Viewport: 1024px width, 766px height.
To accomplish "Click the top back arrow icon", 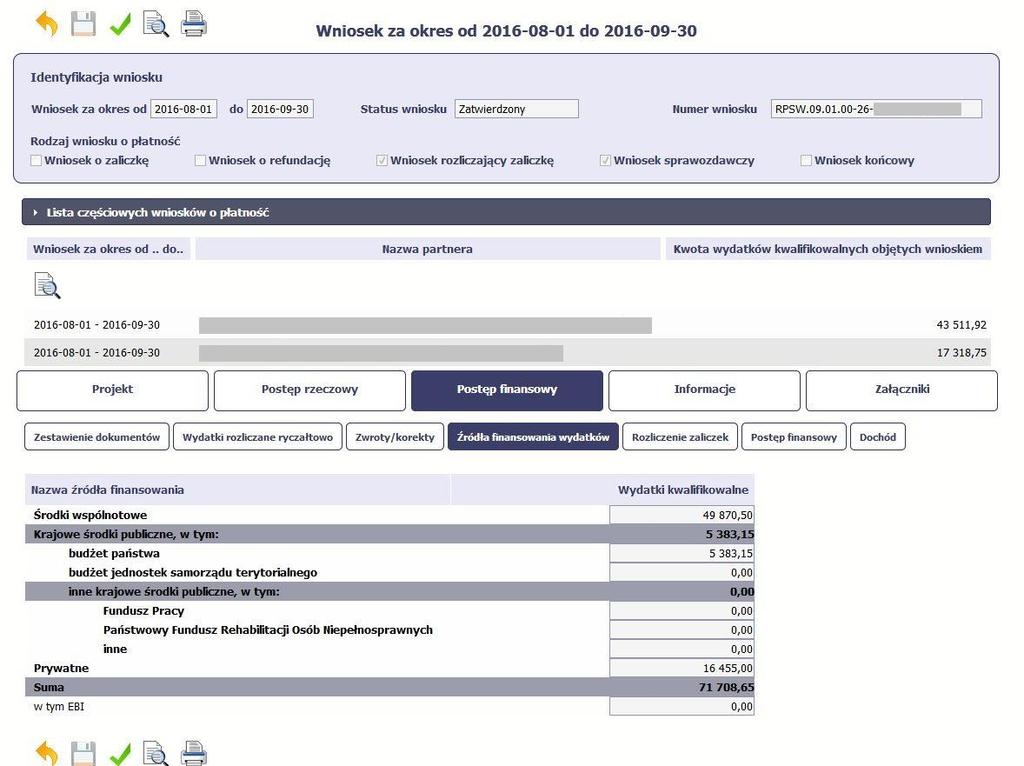I will (46, 24).
